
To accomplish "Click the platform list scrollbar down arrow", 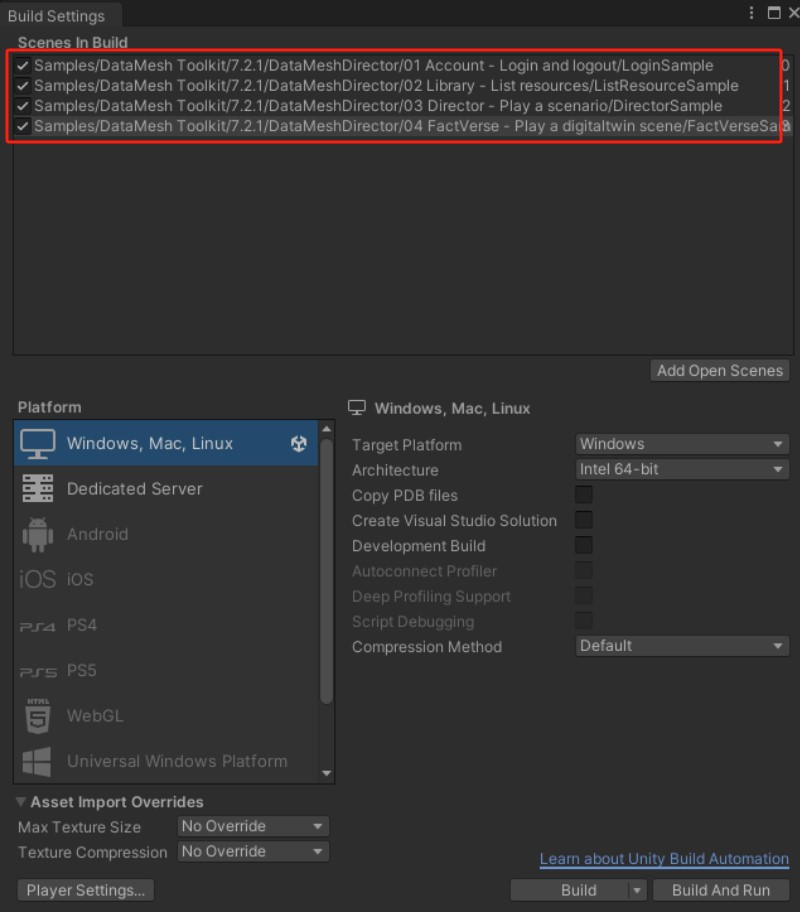I will coord(326,774).
